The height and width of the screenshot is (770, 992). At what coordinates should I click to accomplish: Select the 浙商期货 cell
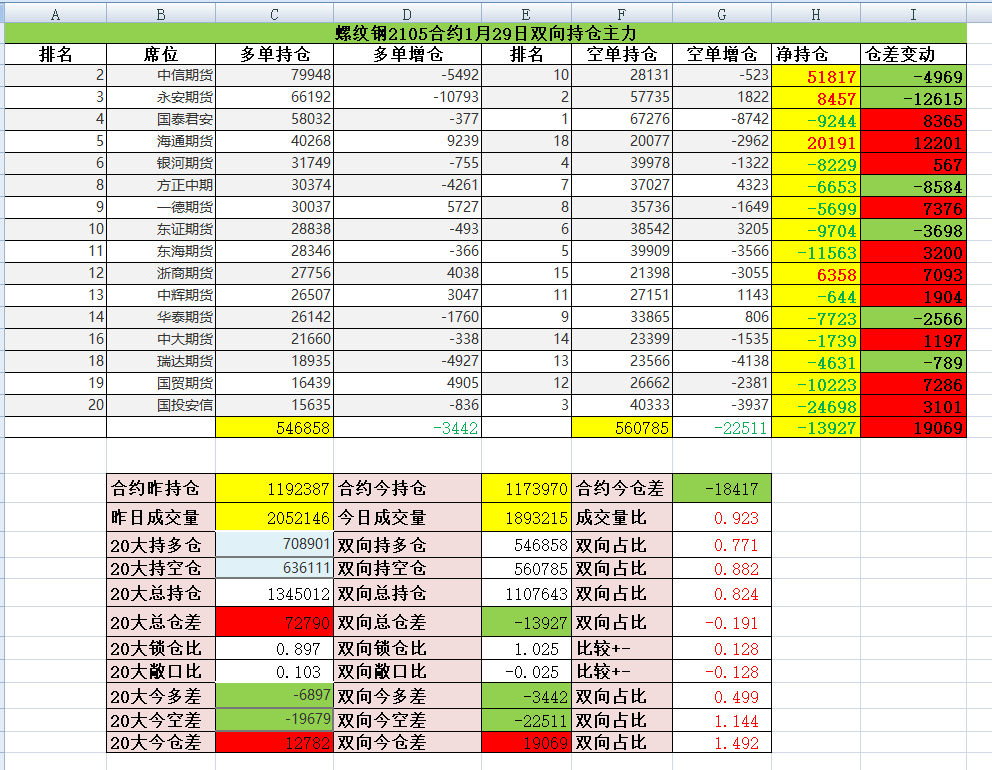(161, 273)
